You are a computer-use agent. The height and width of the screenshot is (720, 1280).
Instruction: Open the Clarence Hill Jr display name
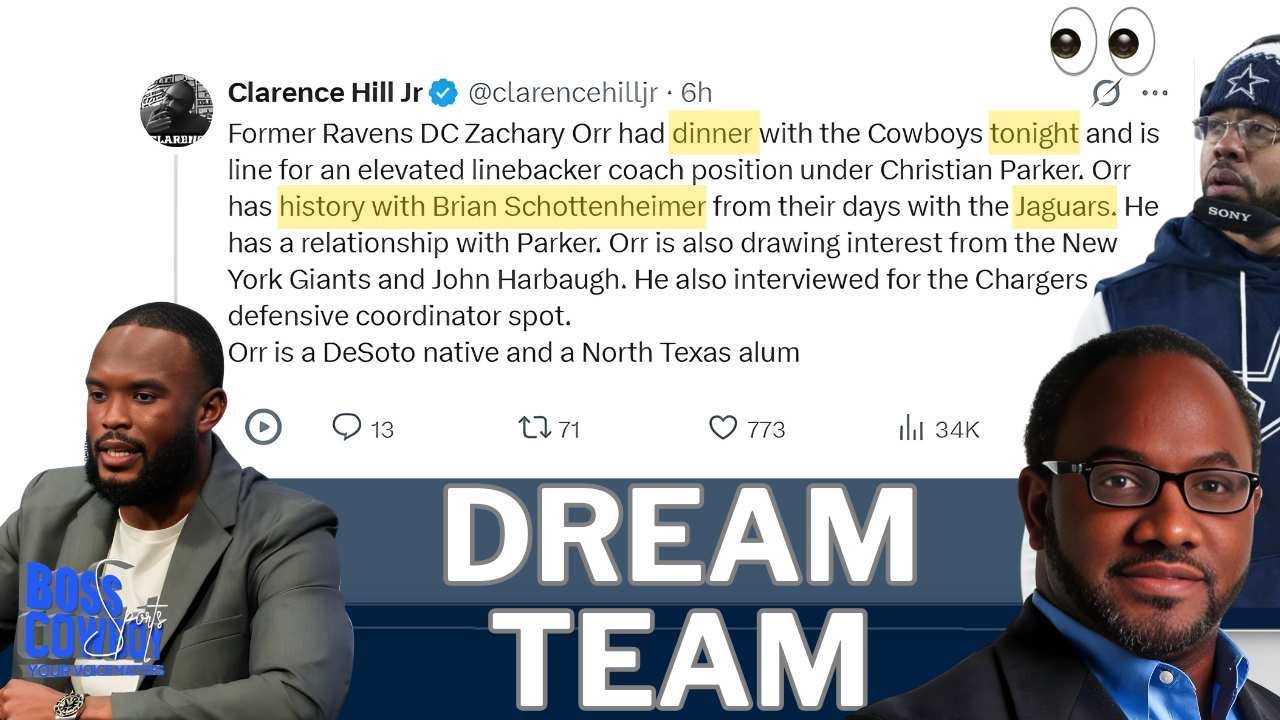click(x=325, y=93)
